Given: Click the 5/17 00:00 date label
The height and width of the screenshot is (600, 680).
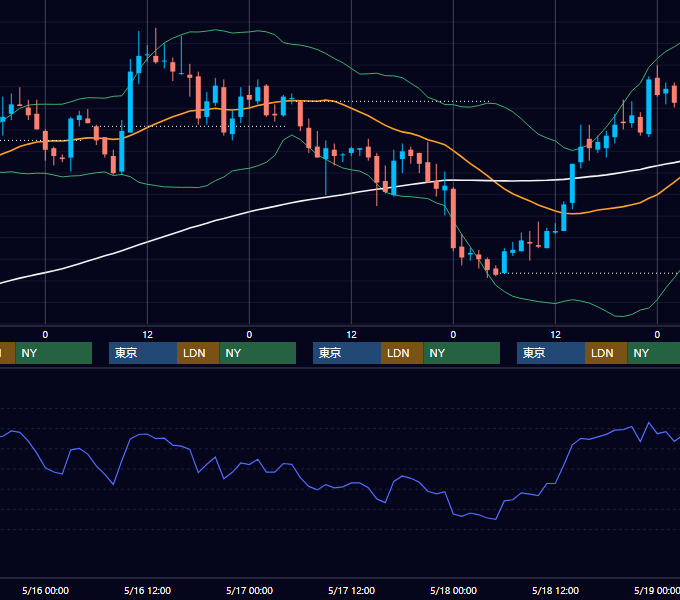Looking at the screenshot, I should point(249,590).
